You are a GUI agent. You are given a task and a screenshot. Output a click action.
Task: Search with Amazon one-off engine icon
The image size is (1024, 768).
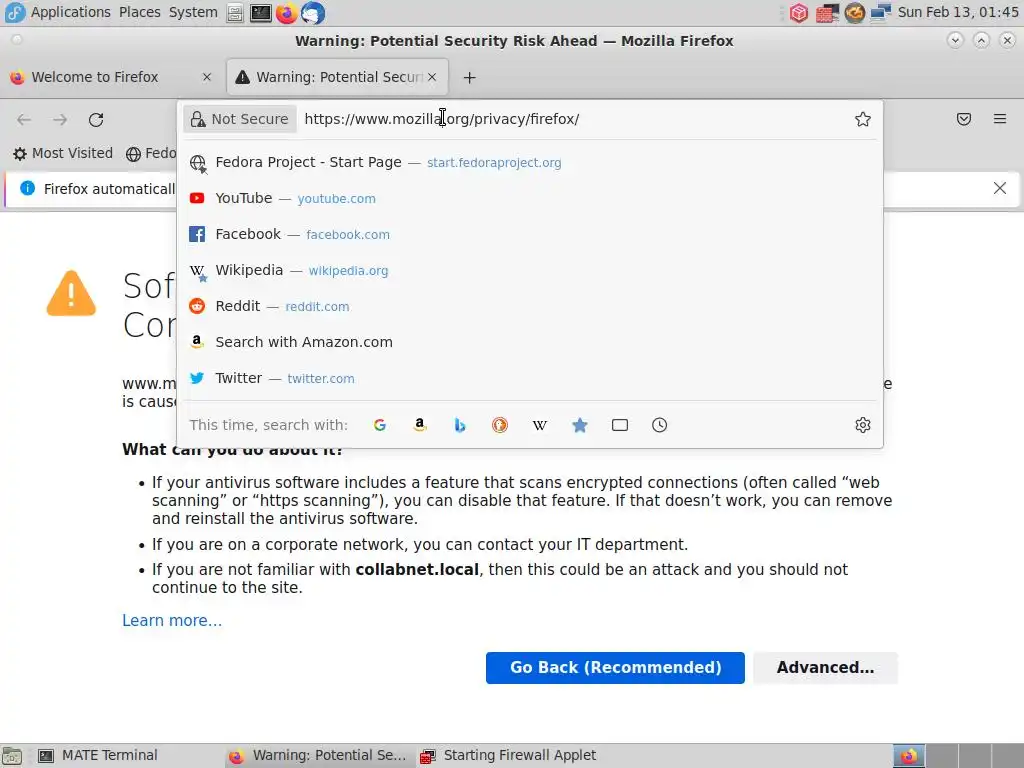pos(420,425)
